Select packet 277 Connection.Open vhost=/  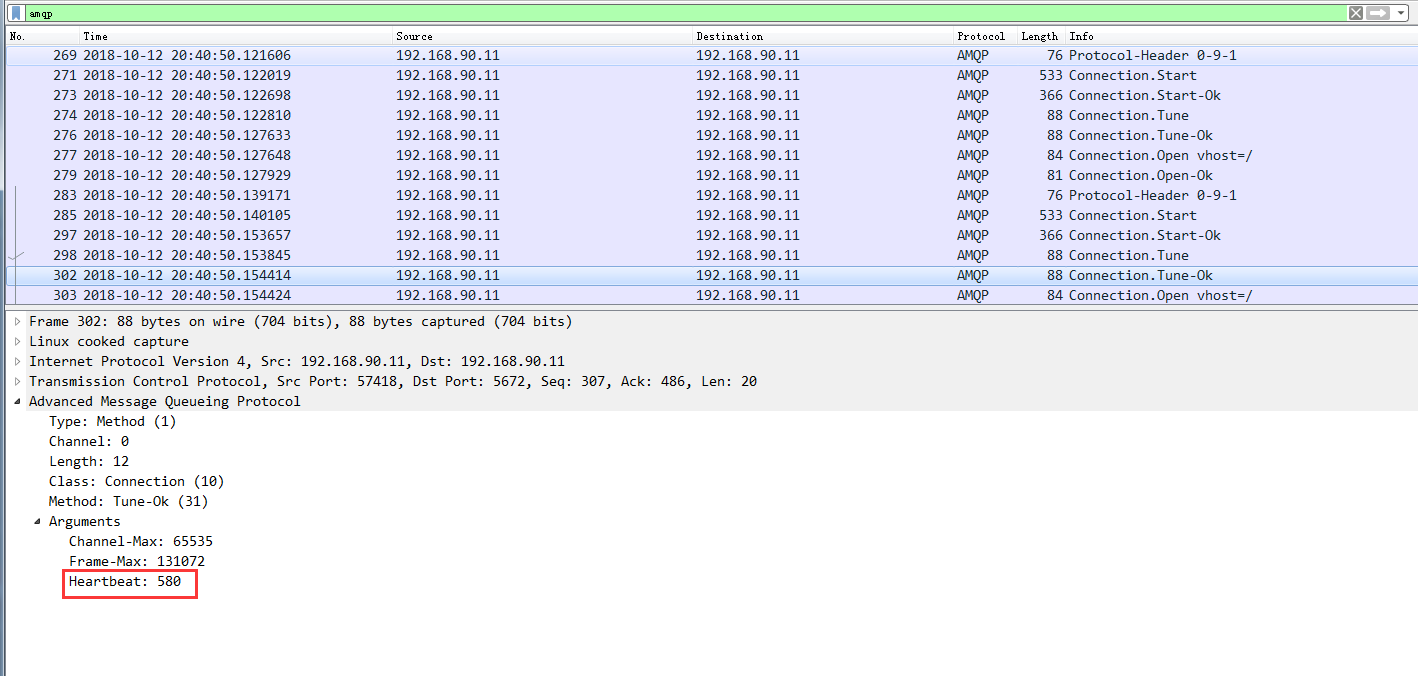pyautogui.click(x=711, y=155)
